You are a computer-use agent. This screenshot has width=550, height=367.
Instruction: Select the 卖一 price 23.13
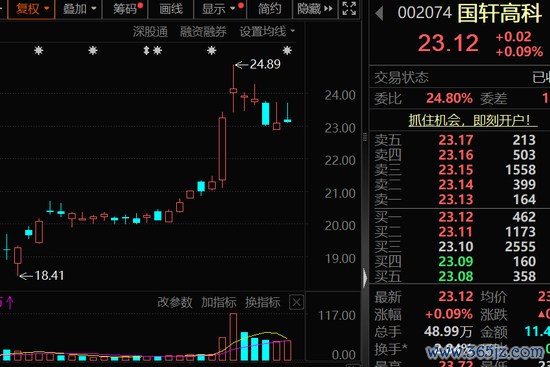[456, 200]
